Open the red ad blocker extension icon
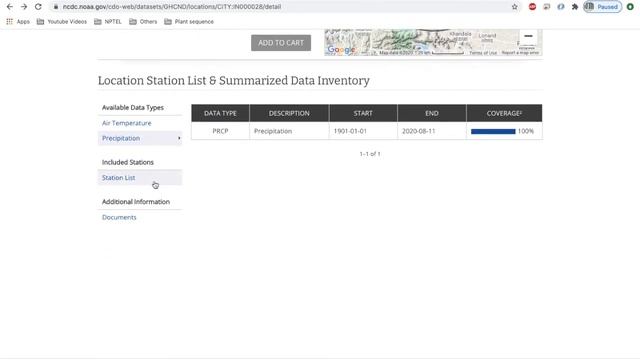 click(x=532, y=7)
